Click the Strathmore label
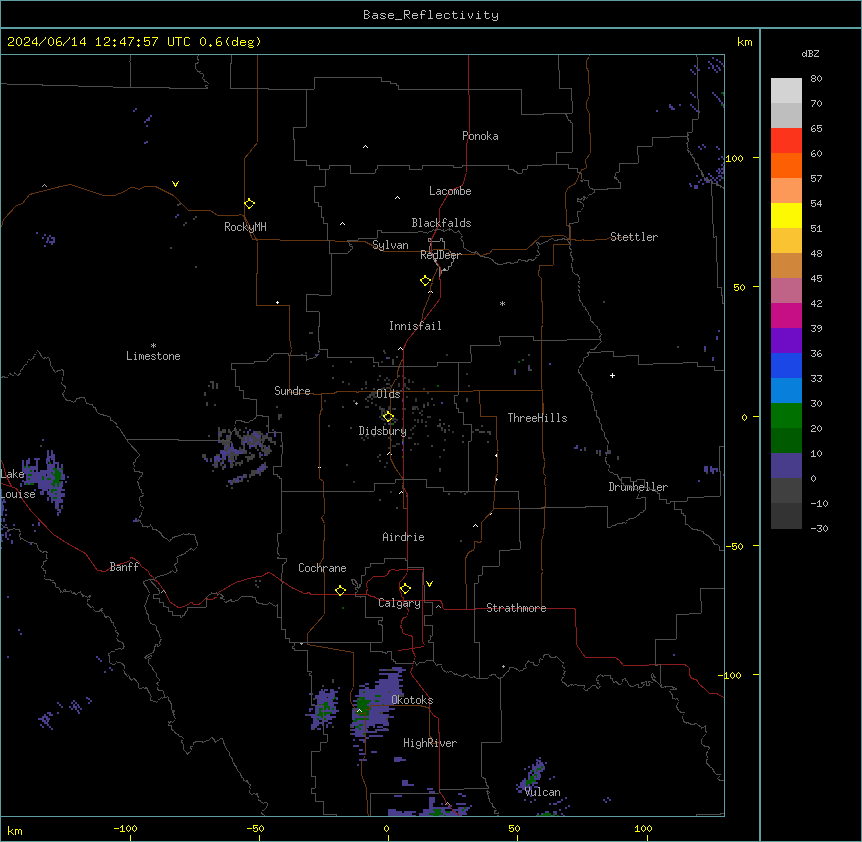862x842 pixels. [516, 608]
